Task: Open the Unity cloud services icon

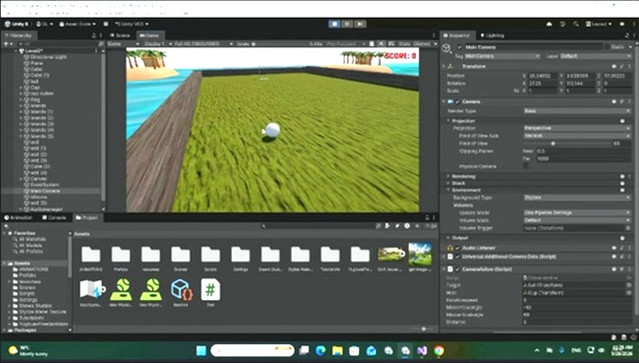Action: click(549, 24)
